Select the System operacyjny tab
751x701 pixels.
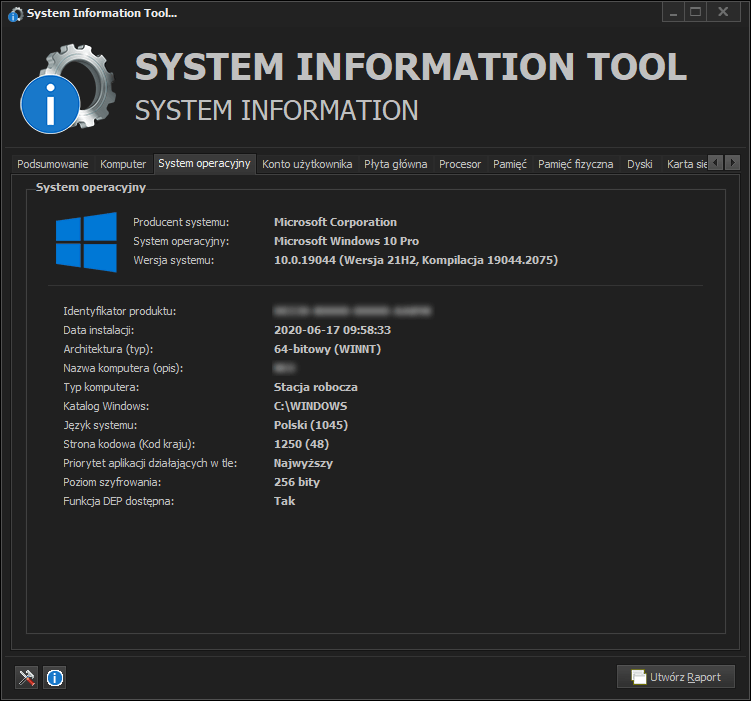205,163
